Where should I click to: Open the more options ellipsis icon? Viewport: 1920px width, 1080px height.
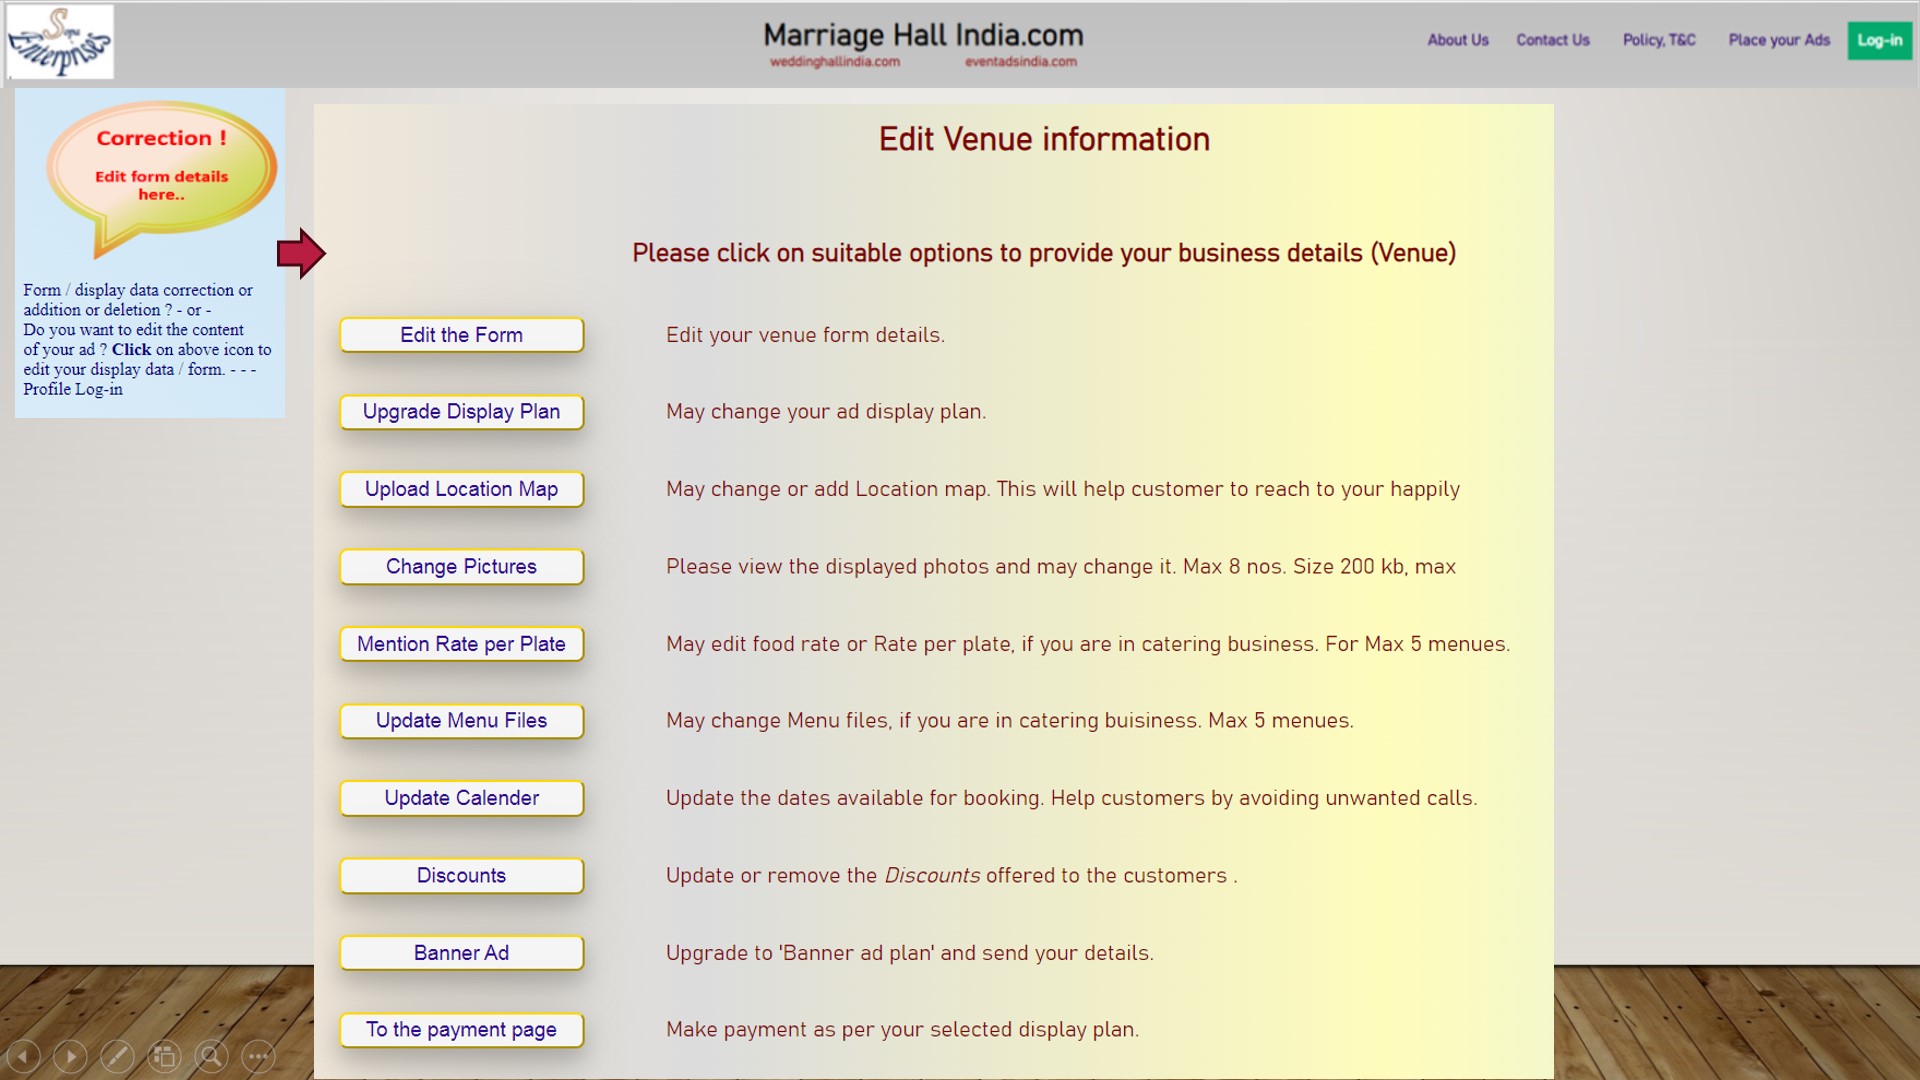pyautogui.click(x=258, y=1056)
